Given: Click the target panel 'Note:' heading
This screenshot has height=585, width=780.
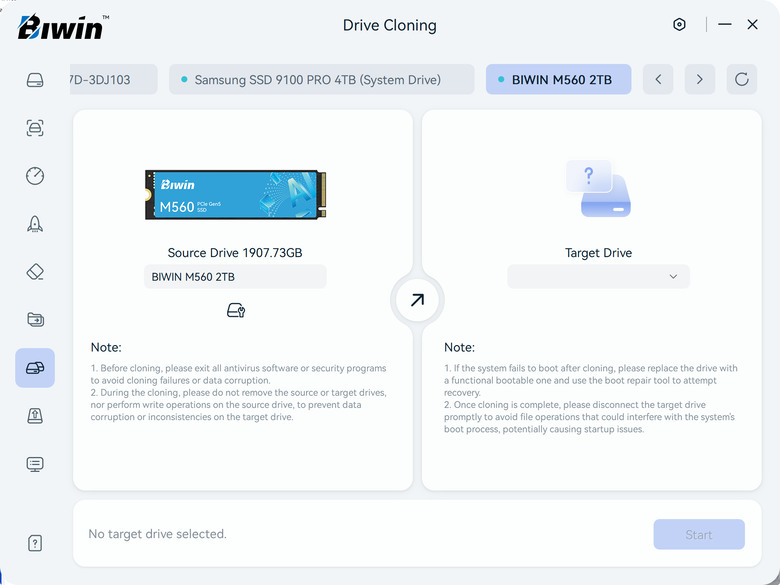Looking at the screenshot, I should [459, 347].
